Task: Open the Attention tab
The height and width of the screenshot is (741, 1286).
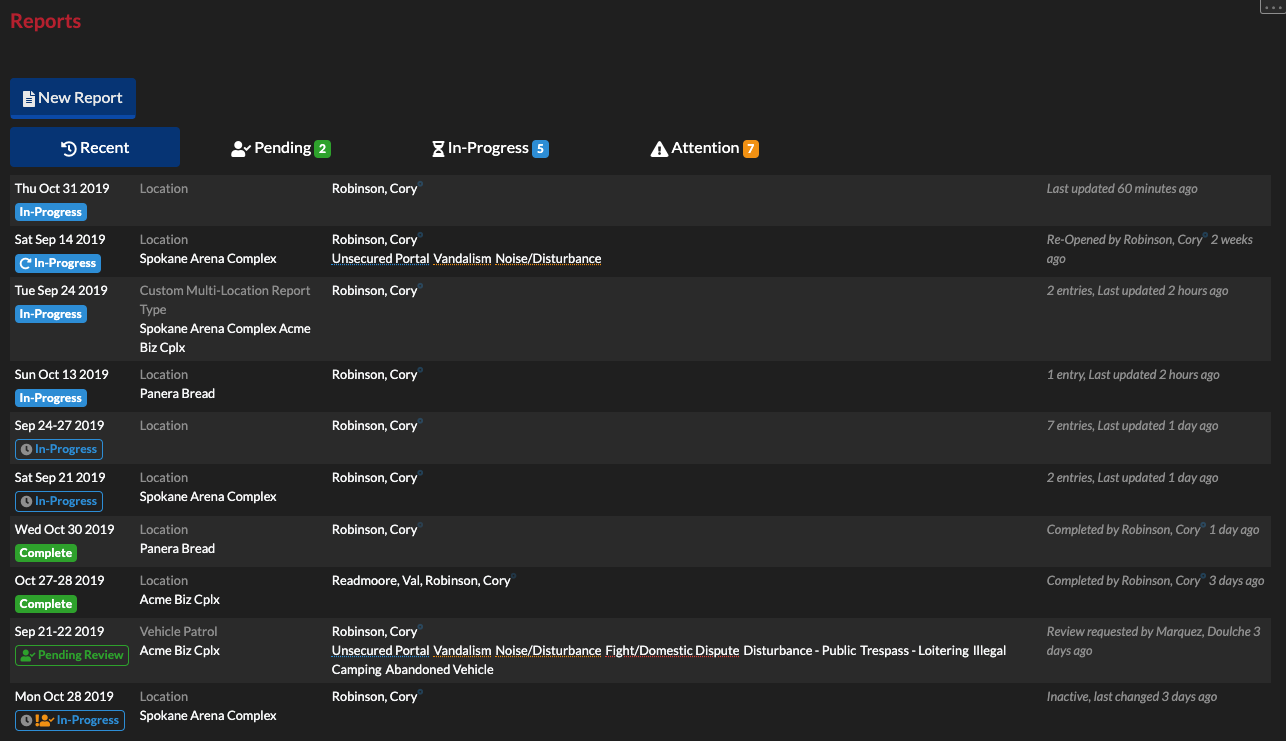Action: coord(704,148)
